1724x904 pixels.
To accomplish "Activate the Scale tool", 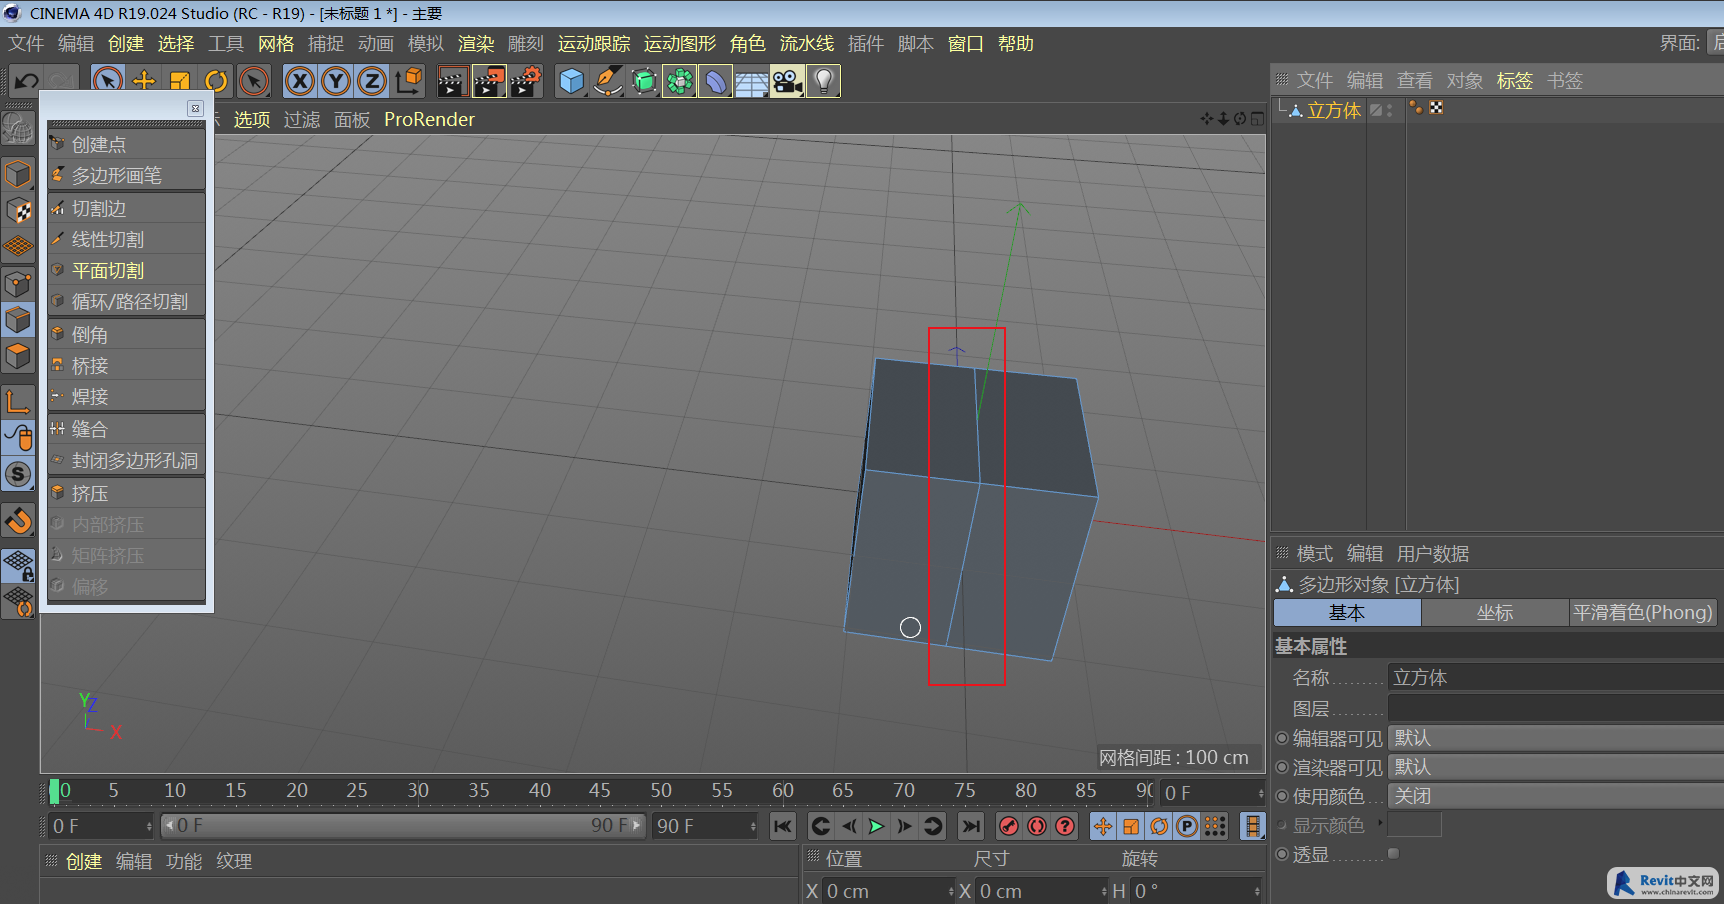I will (180, 81).
